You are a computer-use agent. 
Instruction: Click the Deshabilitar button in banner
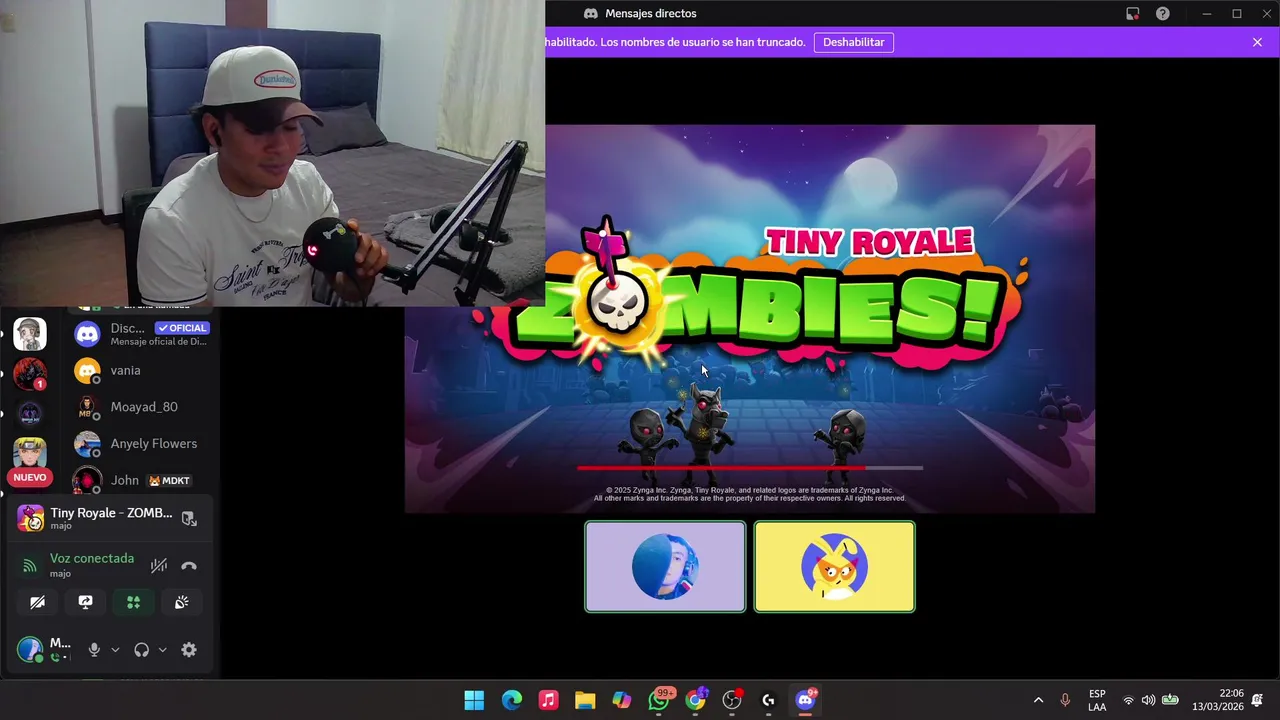[x=854, y=42]
